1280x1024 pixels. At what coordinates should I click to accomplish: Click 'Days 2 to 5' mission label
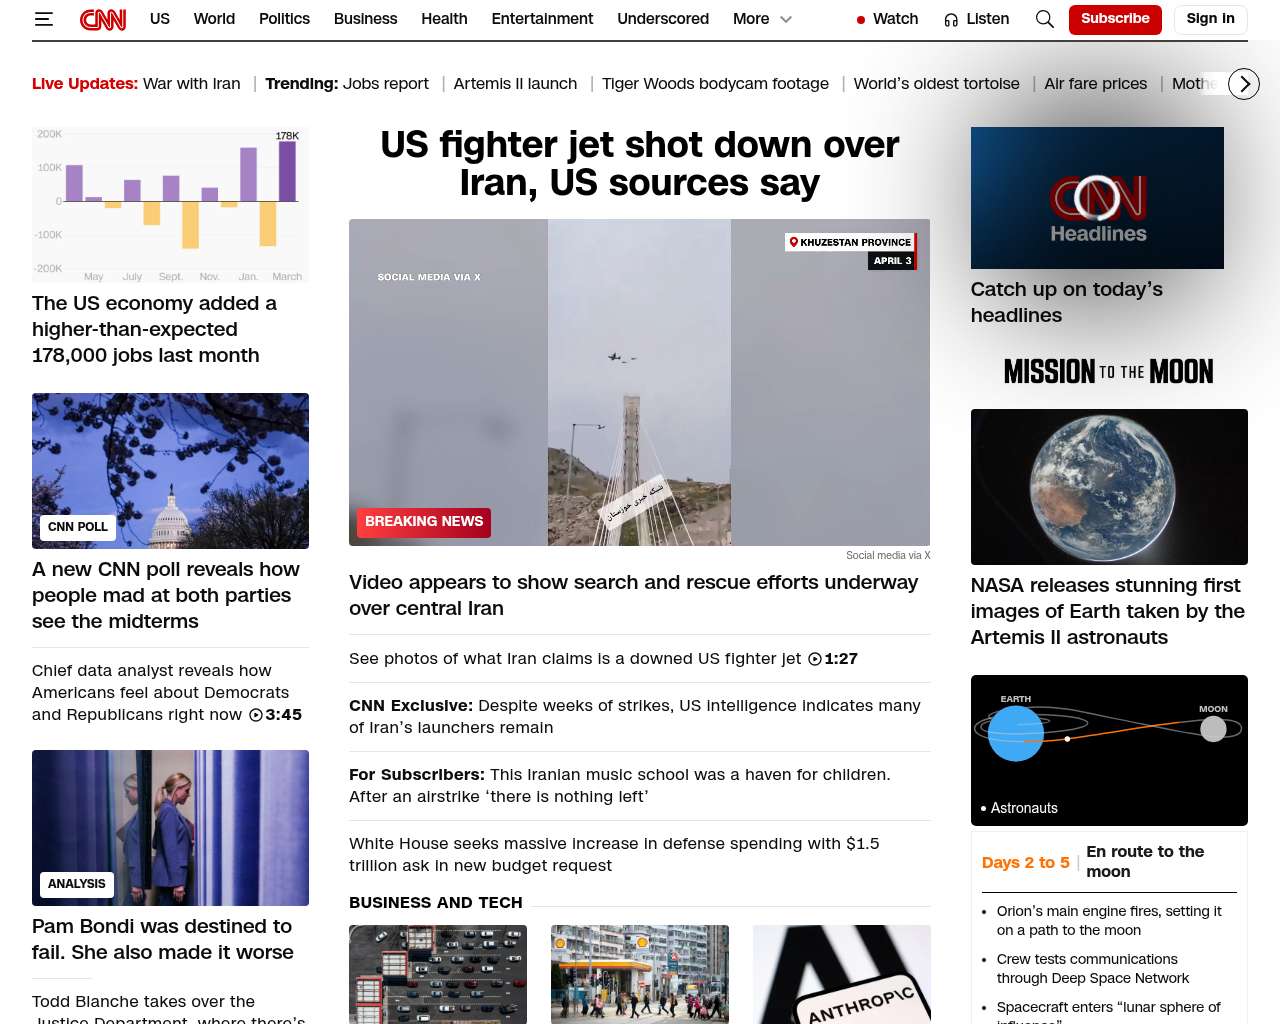tap(1026, 862)
